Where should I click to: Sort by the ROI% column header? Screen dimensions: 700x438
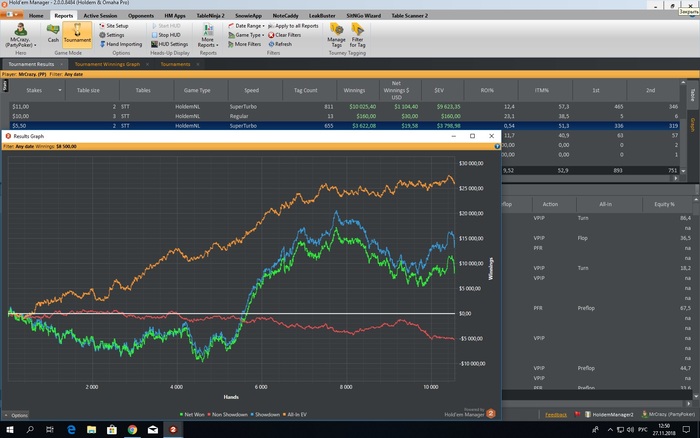(487, 90)
